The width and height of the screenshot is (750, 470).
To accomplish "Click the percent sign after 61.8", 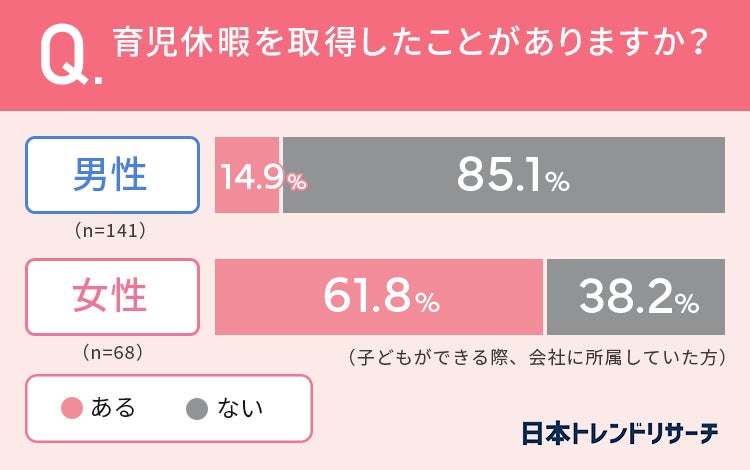I will [x=427, y=303].
